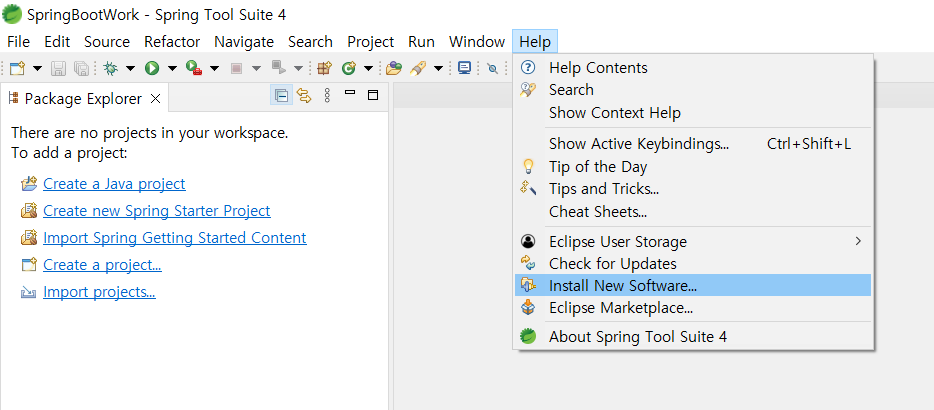Image resolution: width=934 pixels, height=410 pixels.
Task: Click Collapse All in Package Explorer
Action: (x=282, y=95)
